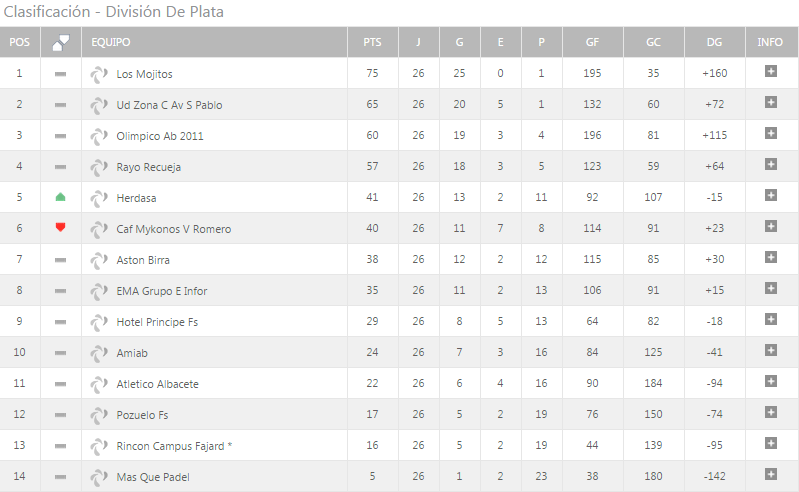Screen dimensions: 799x492
Task: Expand info plus for Herdasa
Action: pyautogui.click(x=770, y=196)
